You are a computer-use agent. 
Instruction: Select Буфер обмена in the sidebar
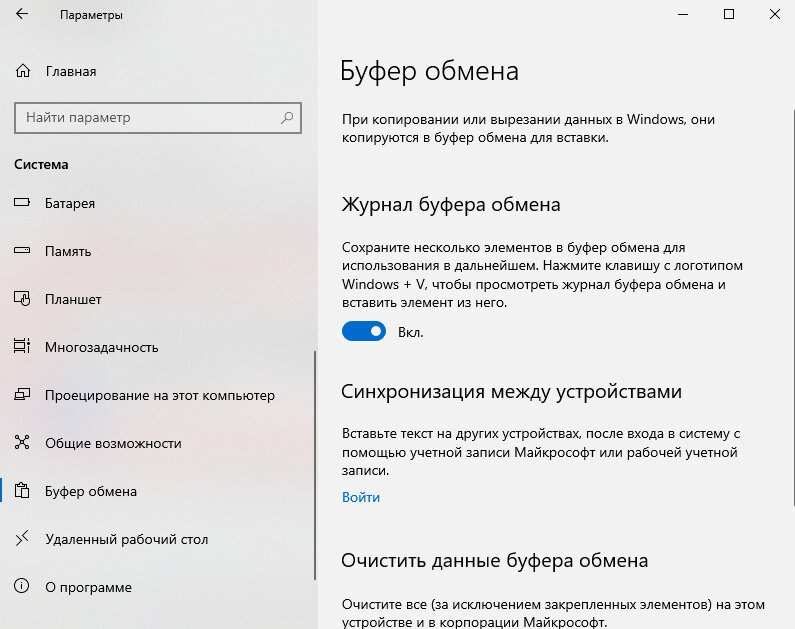pyautogui.click(x=91, y=491)
